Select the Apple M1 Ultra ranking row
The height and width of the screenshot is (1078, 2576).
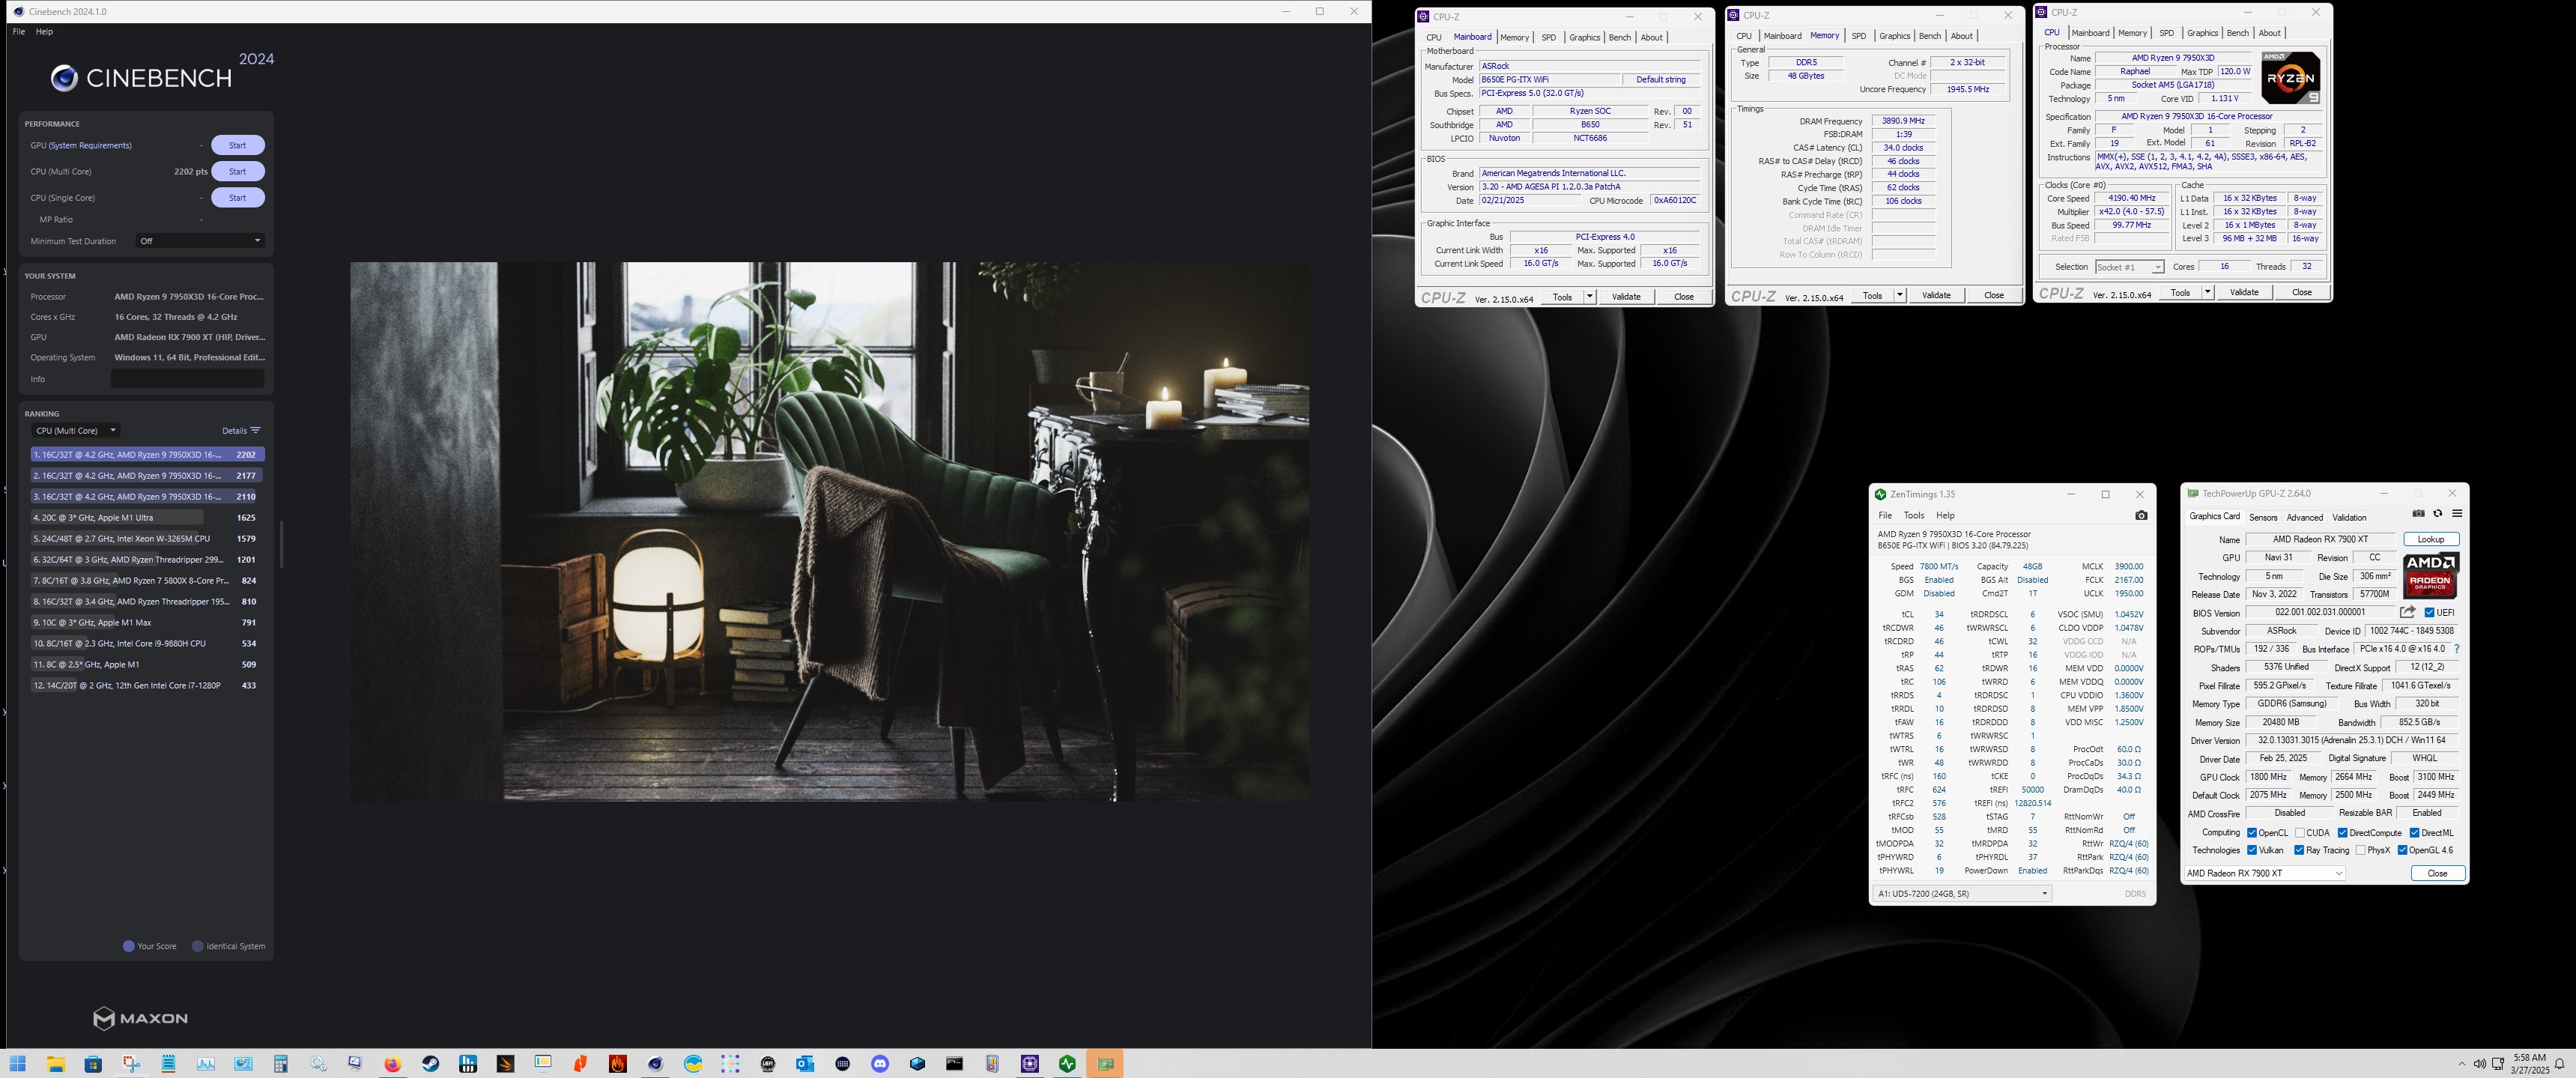click(147, 518)
